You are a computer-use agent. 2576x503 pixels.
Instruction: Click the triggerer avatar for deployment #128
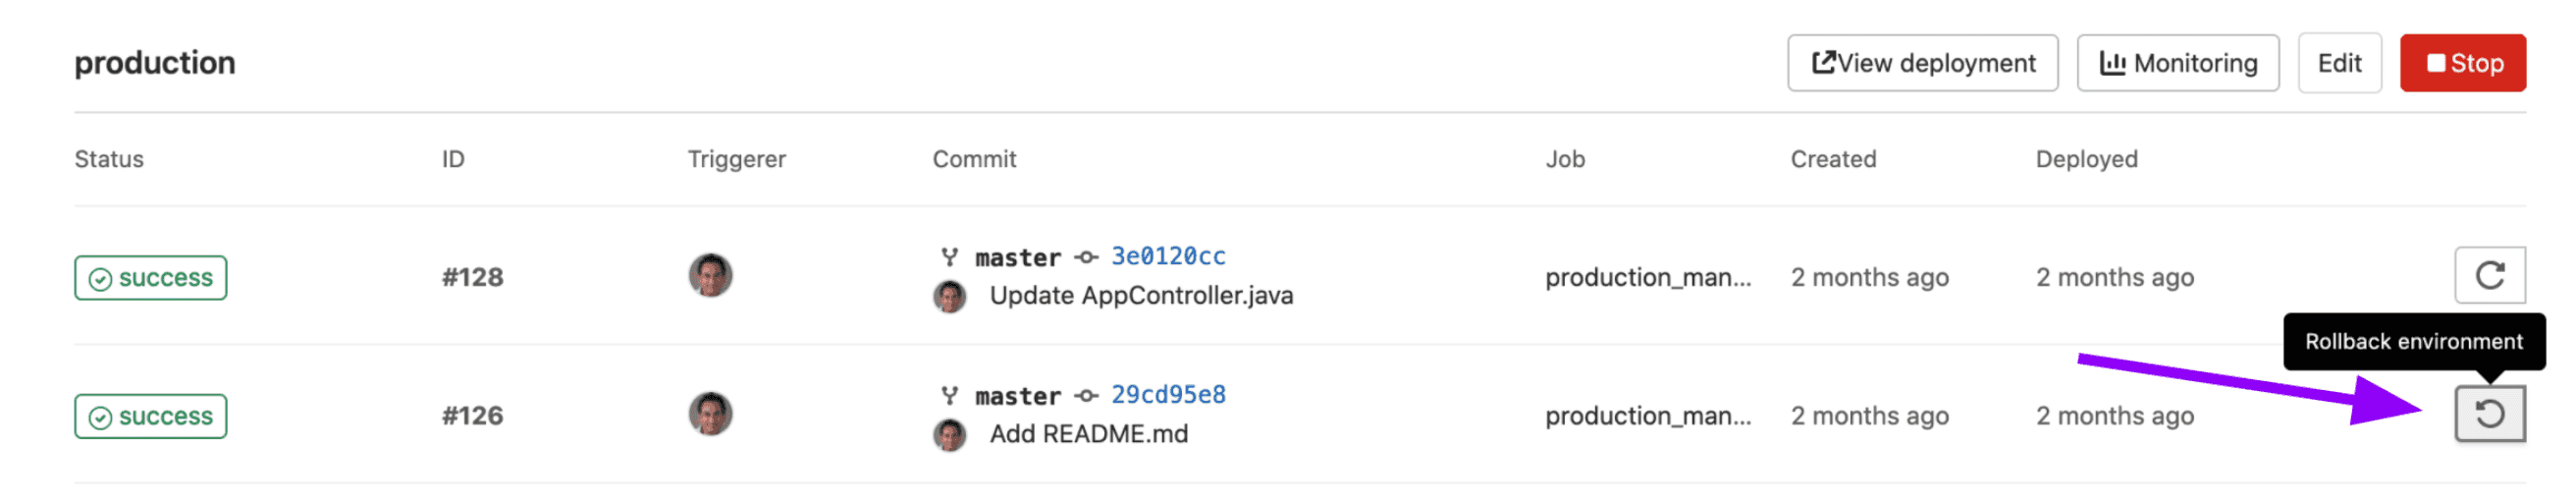(710, 275)
